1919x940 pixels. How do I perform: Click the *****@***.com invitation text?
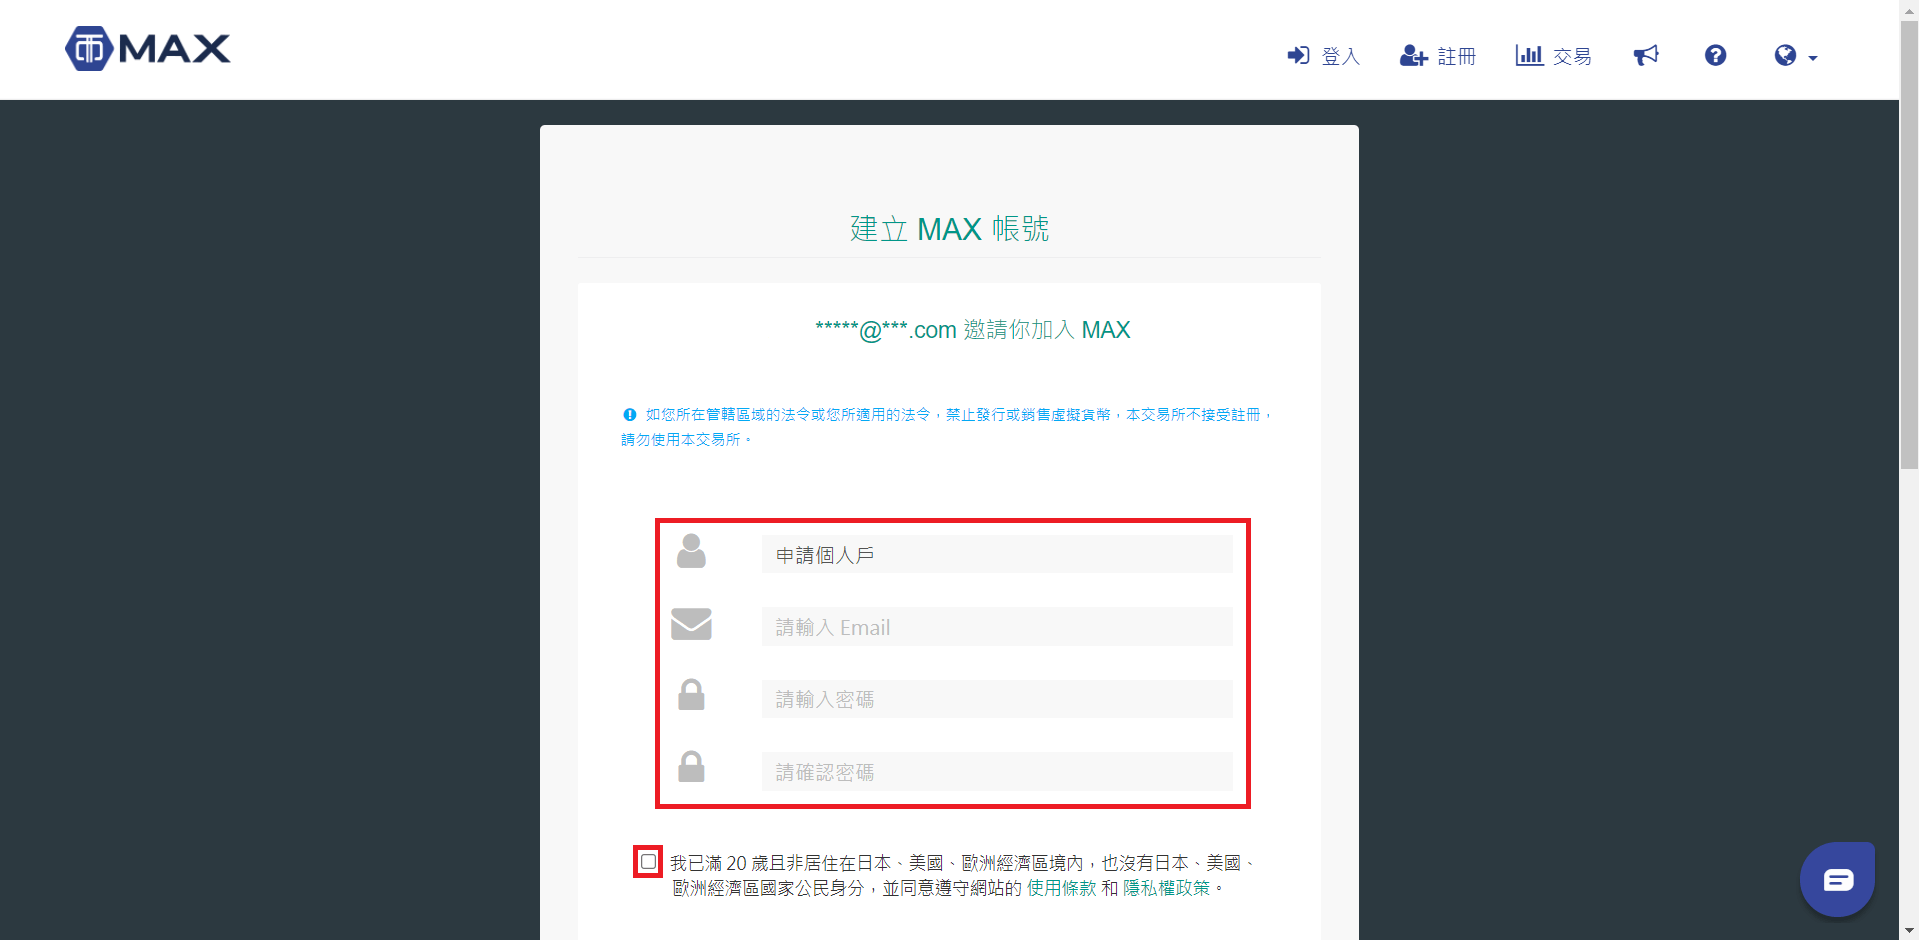(x=973, y=330)
